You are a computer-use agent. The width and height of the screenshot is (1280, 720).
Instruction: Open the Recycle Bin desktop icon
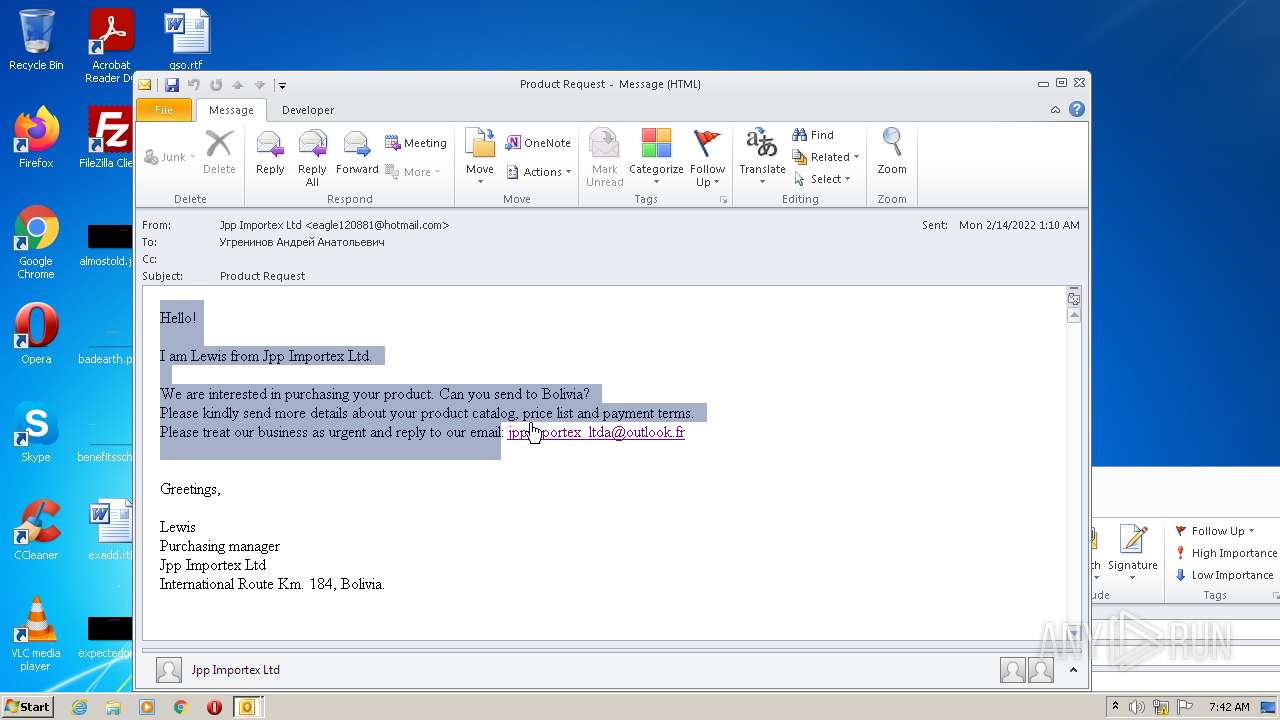pos(36,40)
